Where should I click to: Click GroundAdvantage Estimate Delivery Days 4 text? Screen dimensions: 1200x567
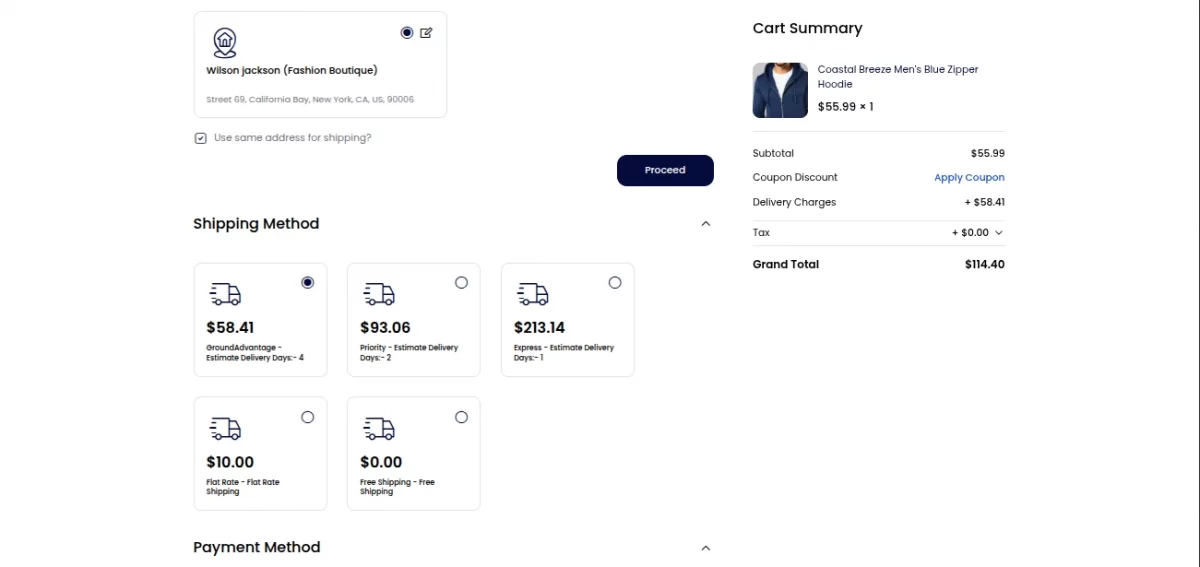tap(255, 353)
